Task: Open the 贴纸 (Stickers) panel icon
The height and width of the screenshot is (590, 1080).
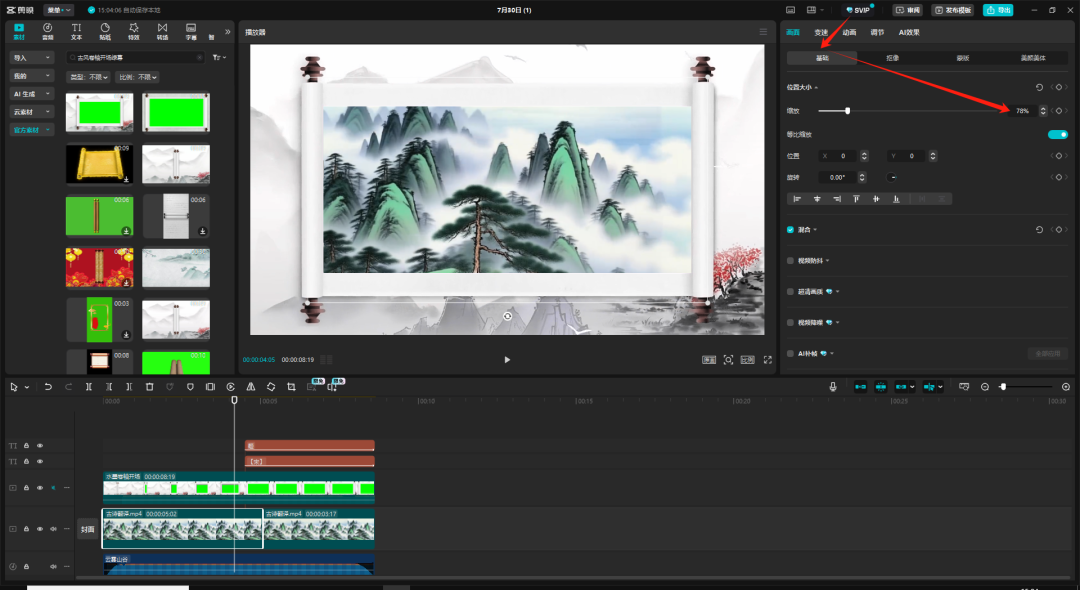Action: coord(105,30)
